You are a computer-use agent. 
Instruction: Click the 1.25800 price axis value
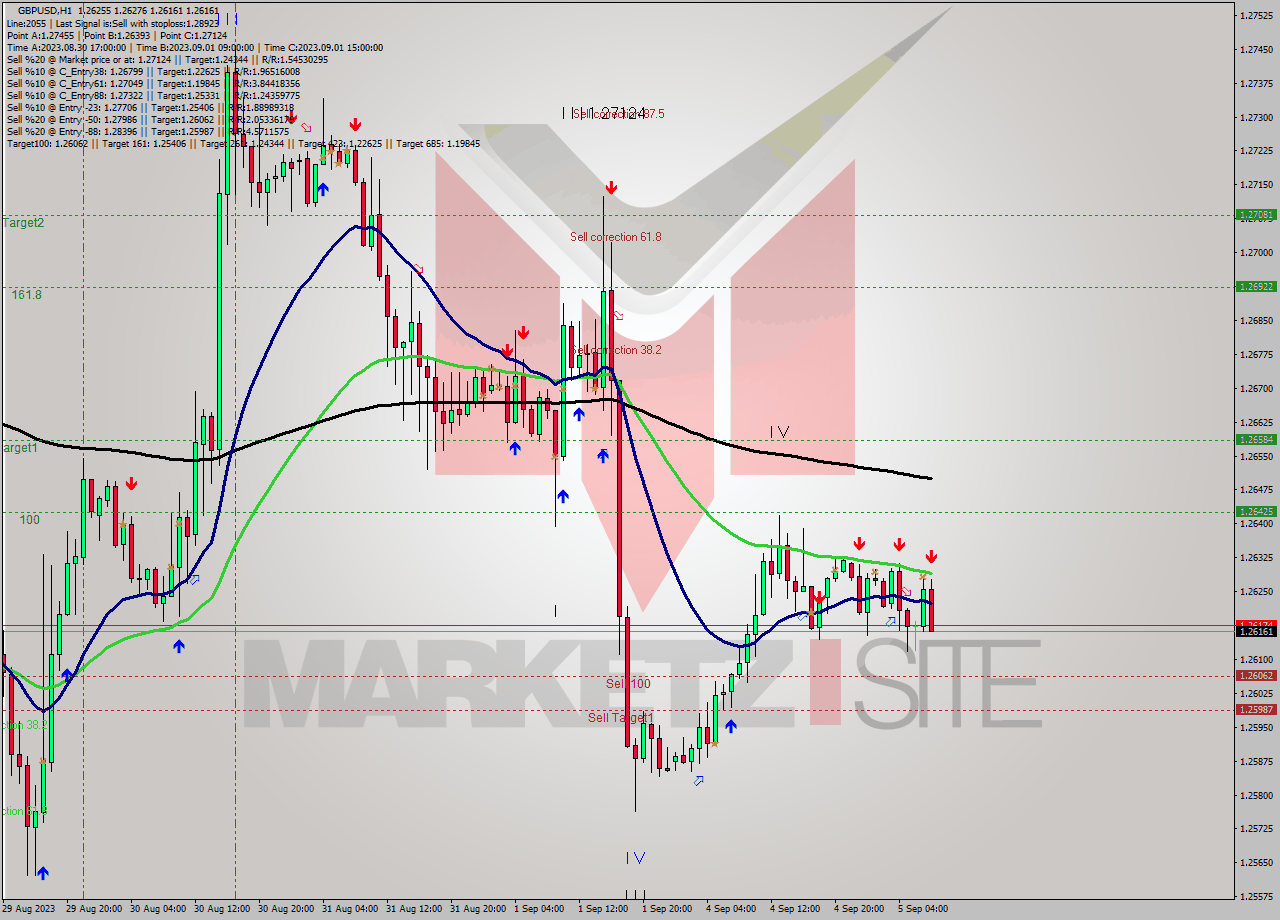[x=1256, y=795]
